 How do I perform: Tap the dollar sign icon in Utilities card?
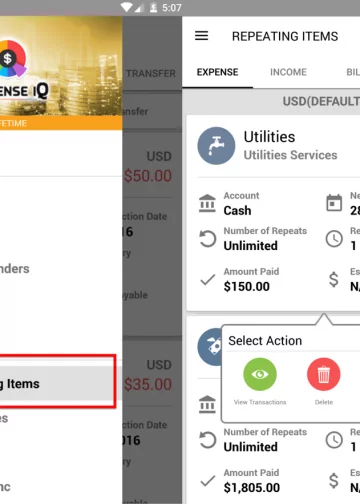coord(334,279)
